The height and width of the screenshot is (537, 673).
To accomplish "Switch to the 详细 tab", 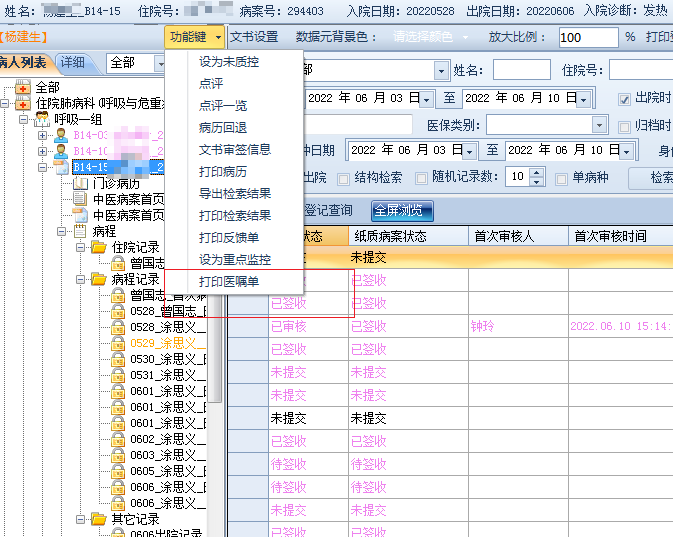I will coord(73,63).
